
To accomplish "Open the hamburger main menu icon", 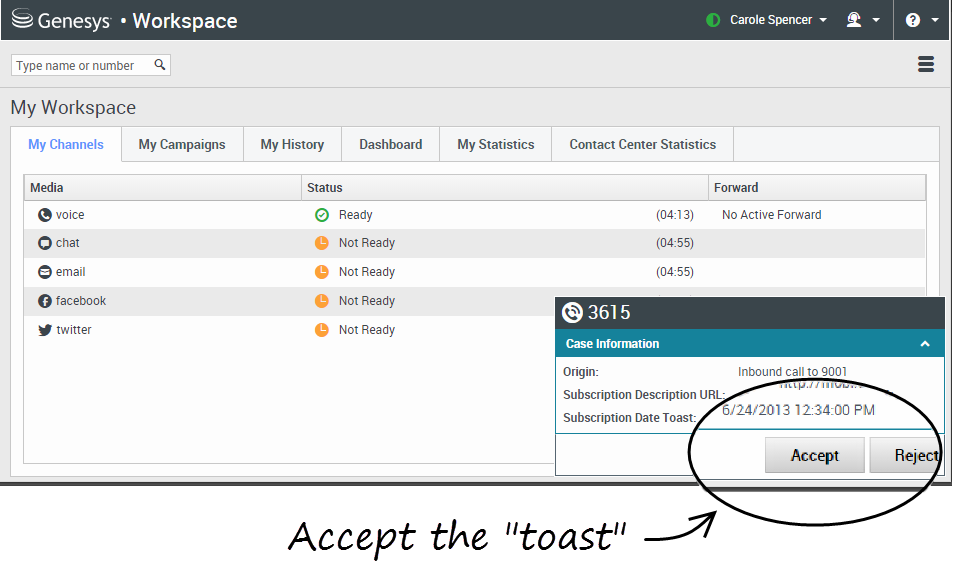I will point(925,65).
